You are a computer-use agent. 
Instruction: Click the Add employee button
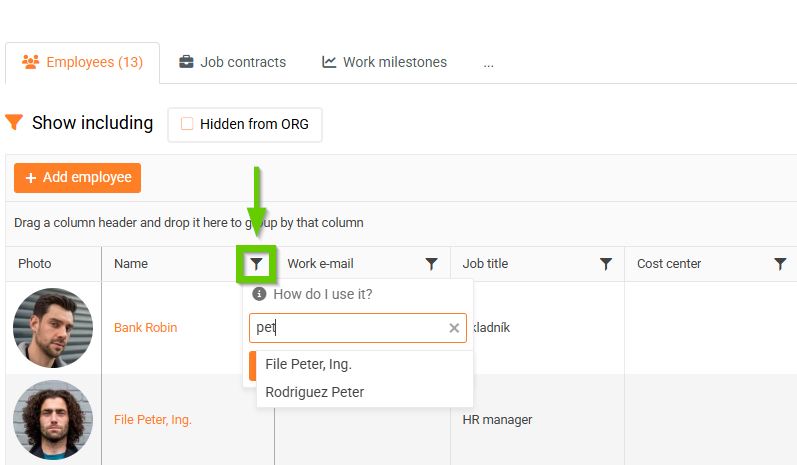[78, 178]
